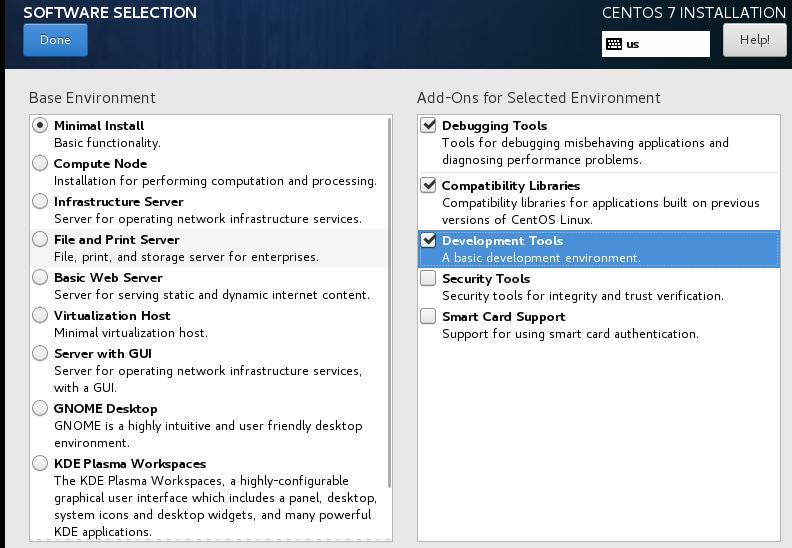Screen dimensions: 792x548
Task: Disable Compatibility Libraries checkbox
Action: [429, 186]
